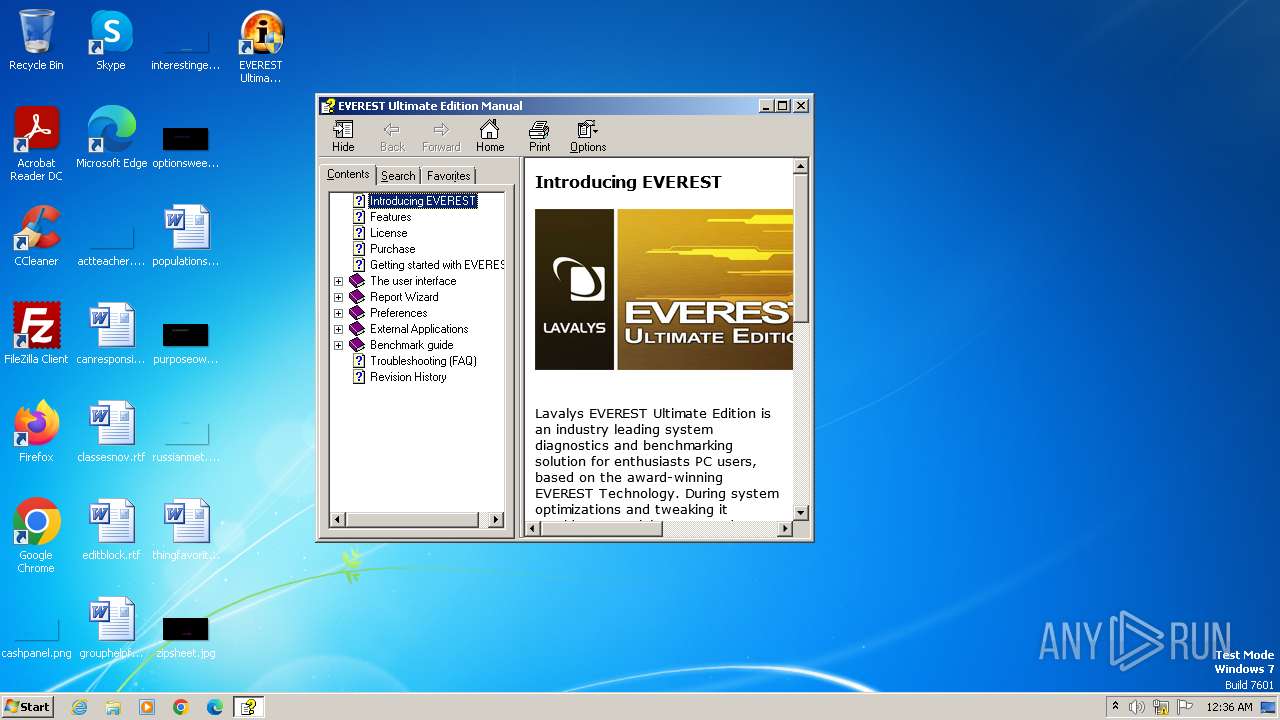The image size is (1280, 720).
Task: Click the Home toolbar icon
Action: point(490,136)
